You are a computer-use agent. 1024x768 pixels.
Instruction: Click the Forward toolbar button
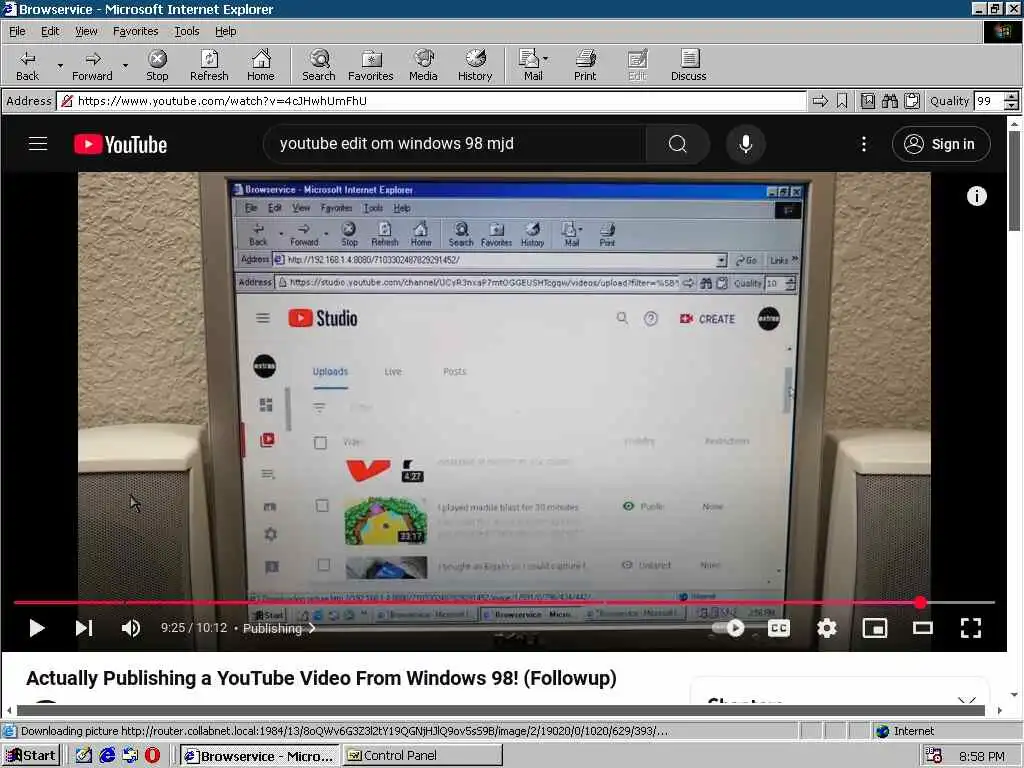pos(92,65)
